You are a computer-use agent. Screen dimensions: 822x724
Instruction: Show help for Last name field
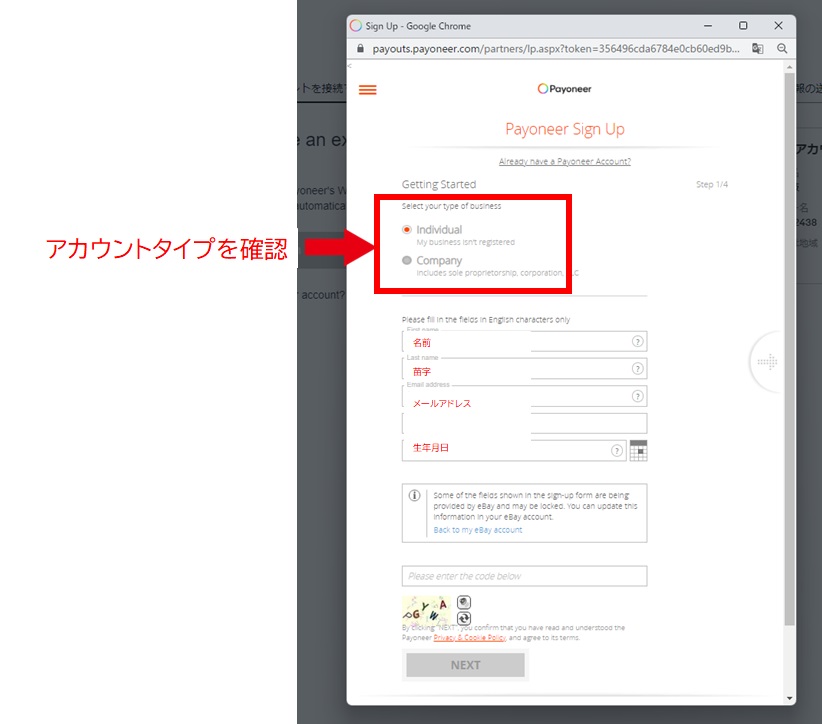coord(637,369)
